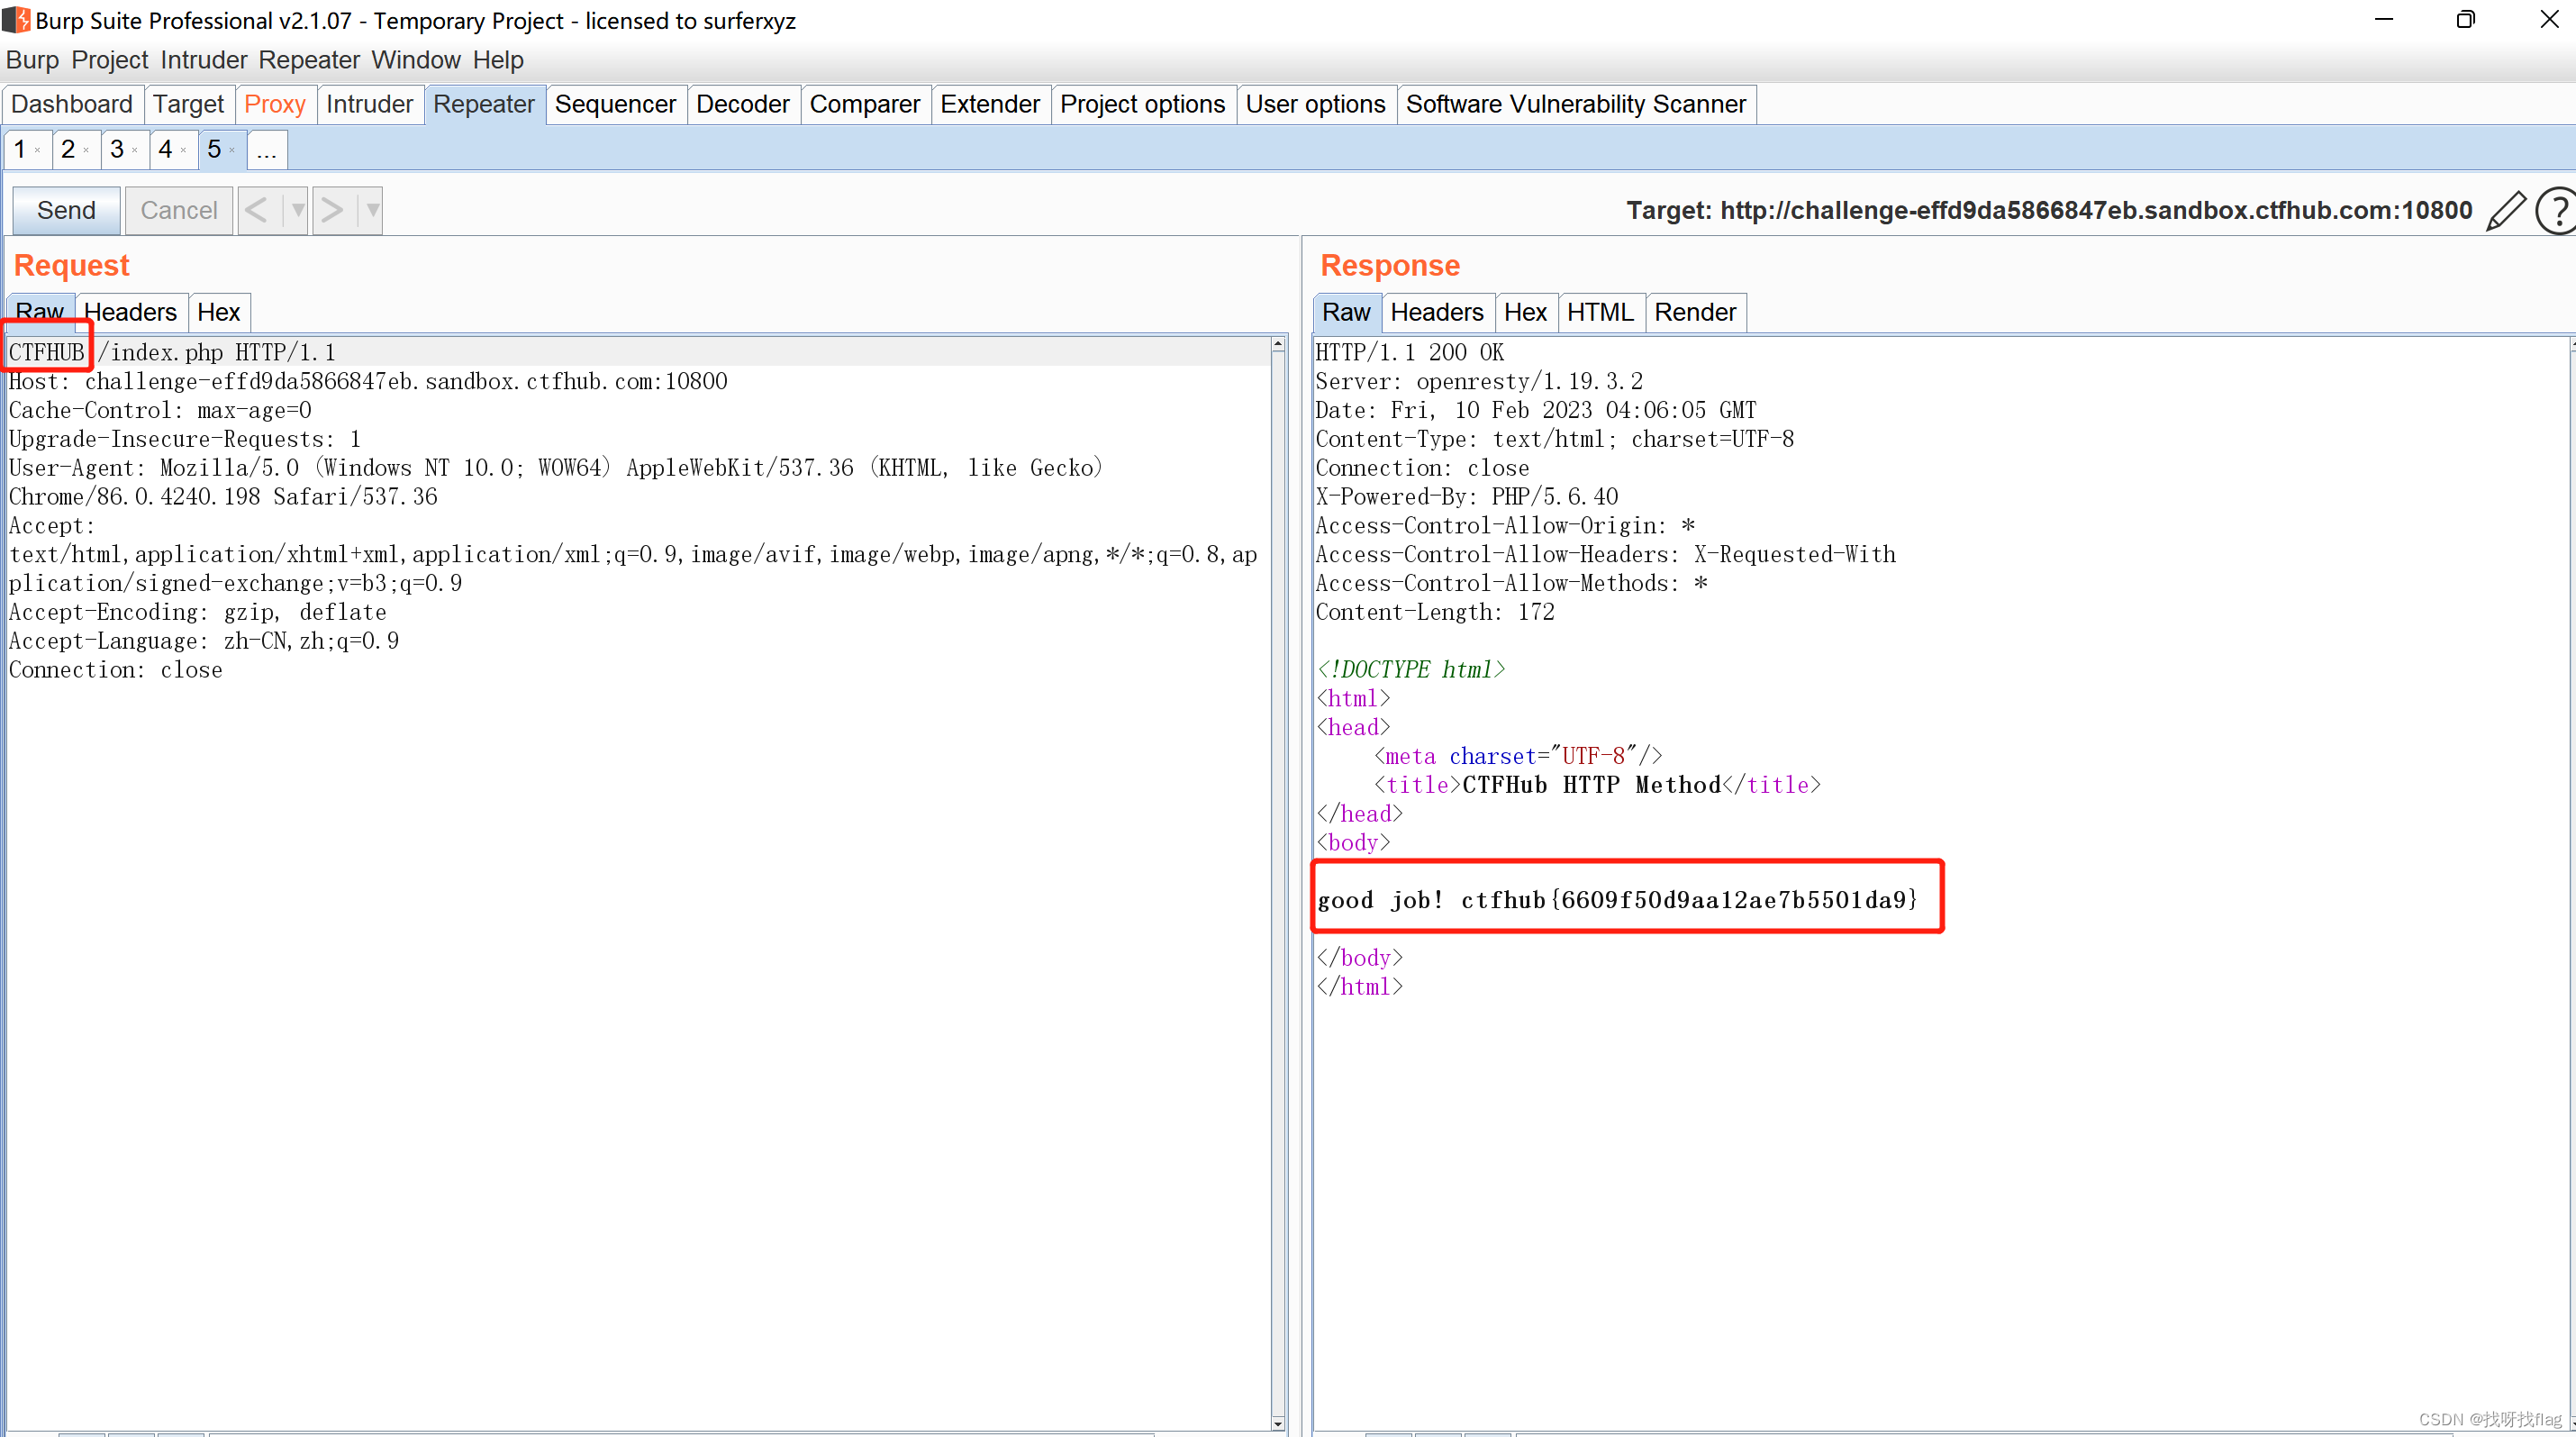Click the Burp Suite logo in the title bar
This screenshot has width=2576, height=1437.
16,20
